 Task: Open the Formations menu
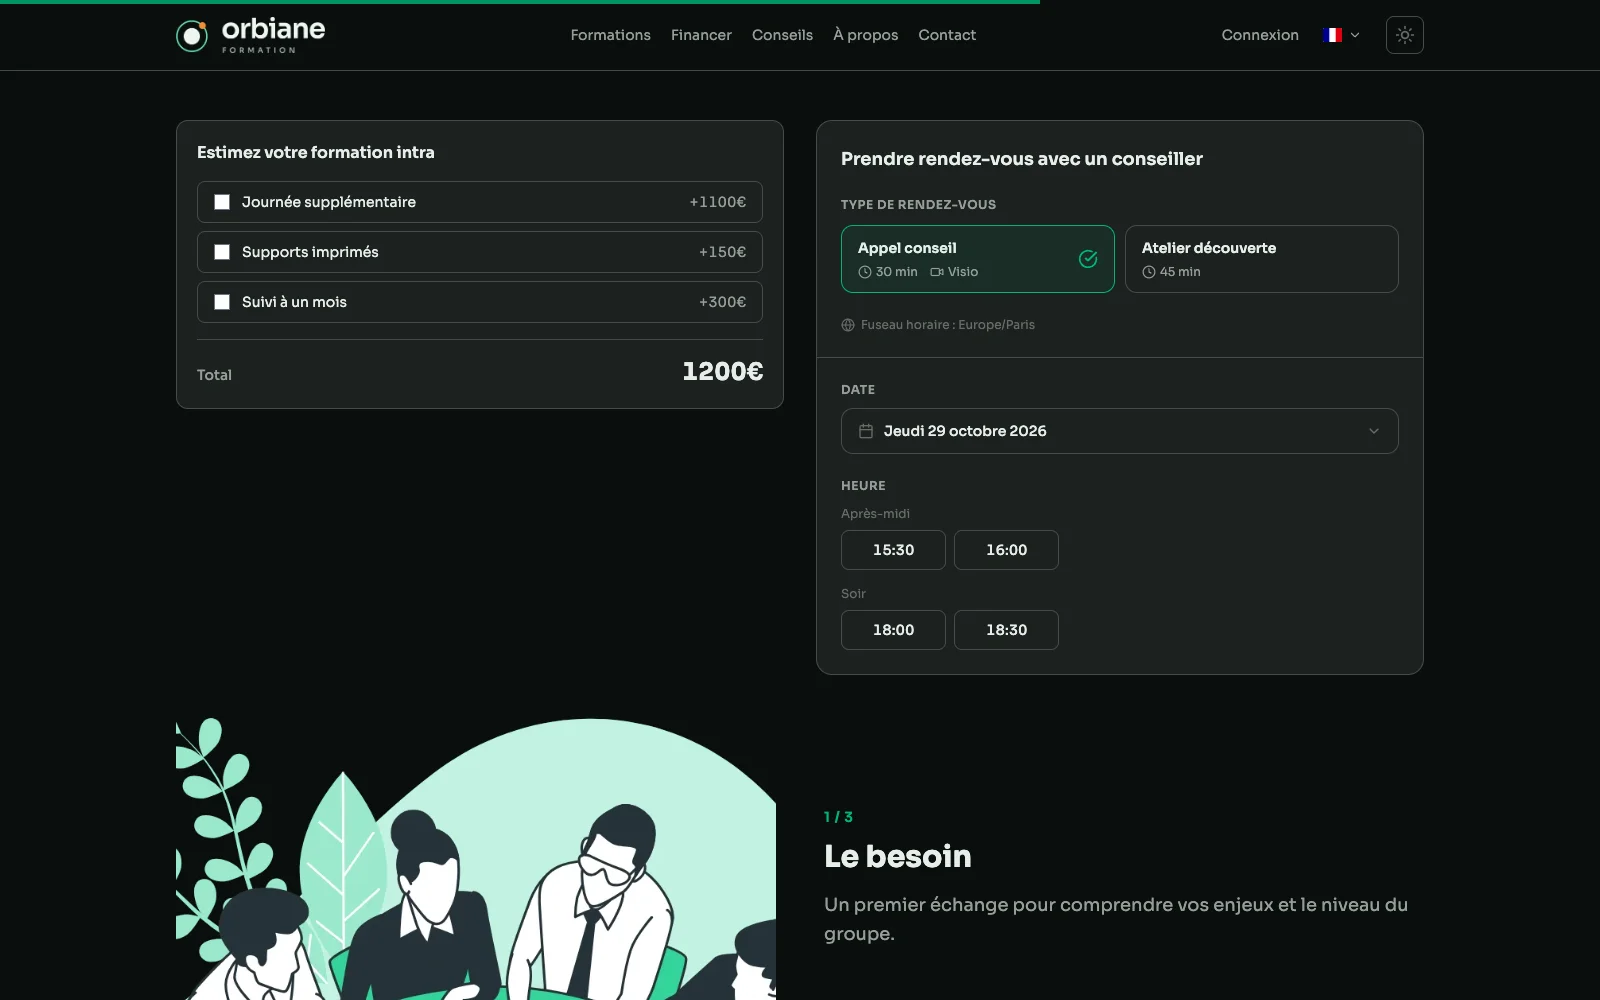click(610, 35)
